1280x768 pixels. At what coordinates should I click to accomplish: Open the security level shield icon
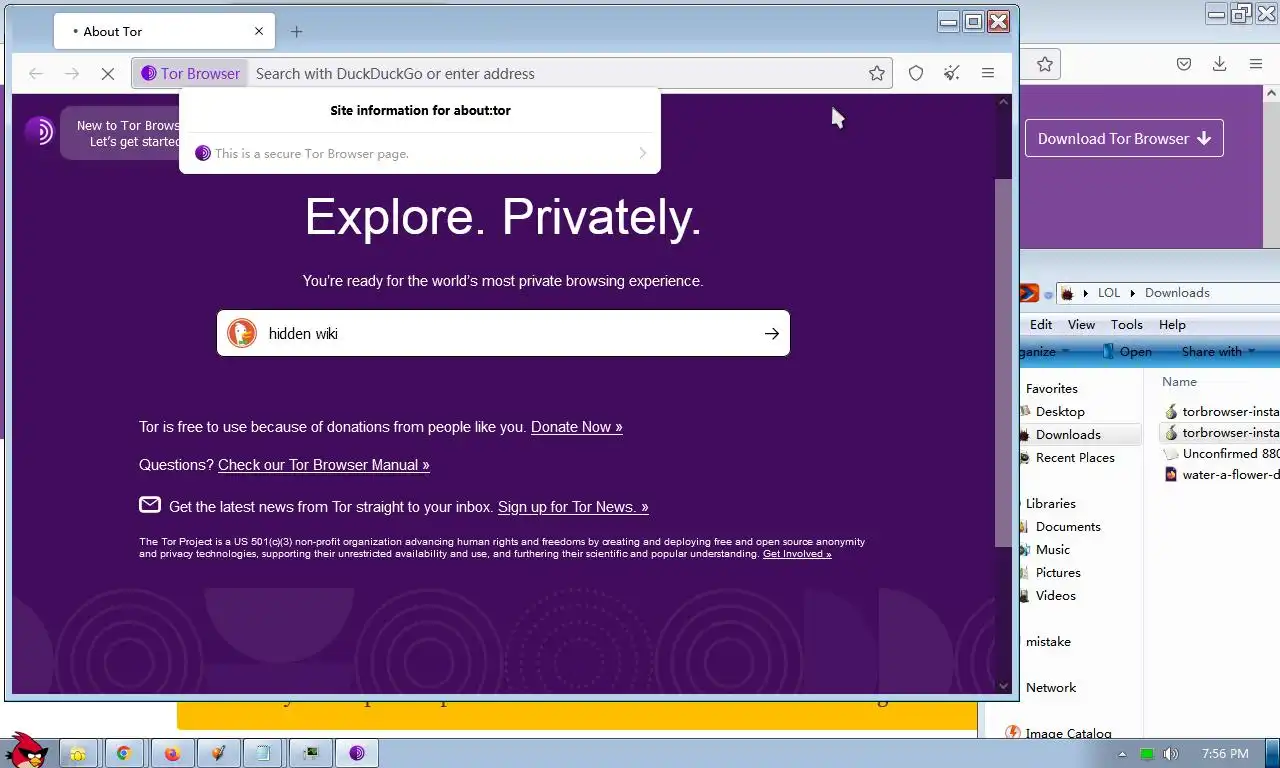[916, 73]
